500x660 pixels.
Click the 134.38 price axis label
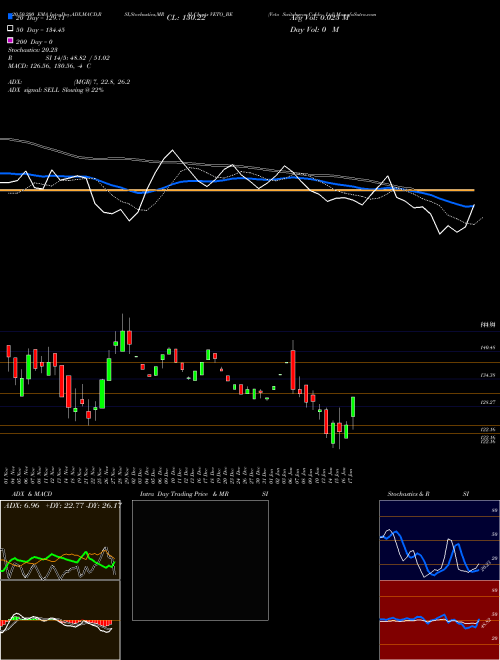click(x=487, y=375)
